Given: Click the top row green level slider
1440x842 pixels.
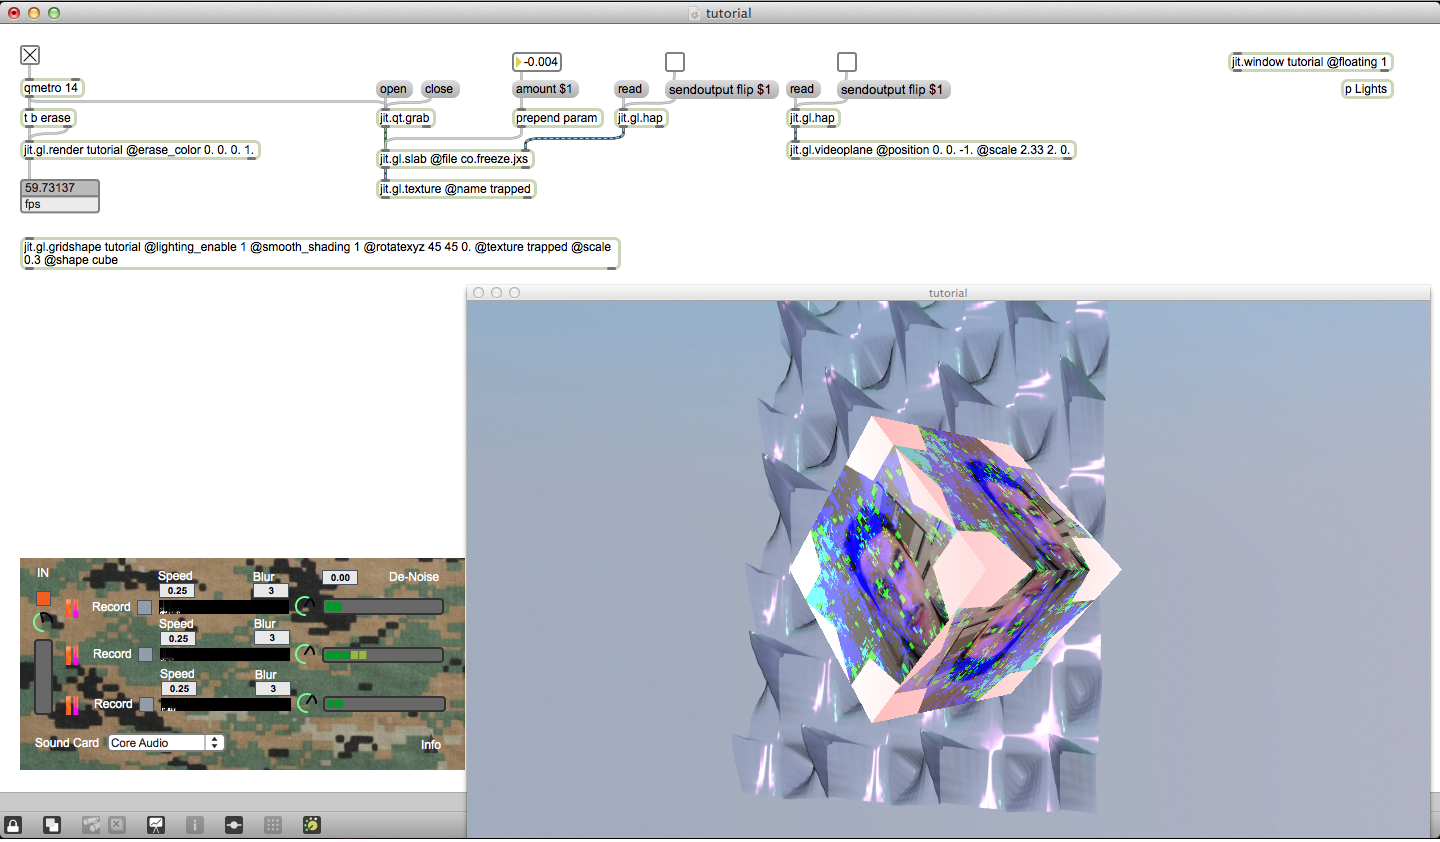Looking at the screenshot, I should [383, 606].
